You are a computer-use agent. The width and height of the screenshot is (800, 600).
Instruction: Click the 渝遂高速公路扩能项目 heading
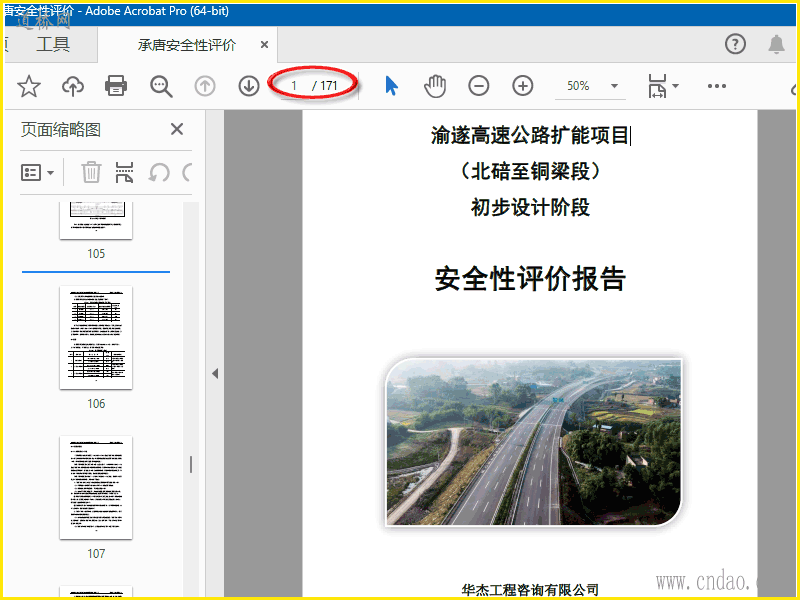530,135
